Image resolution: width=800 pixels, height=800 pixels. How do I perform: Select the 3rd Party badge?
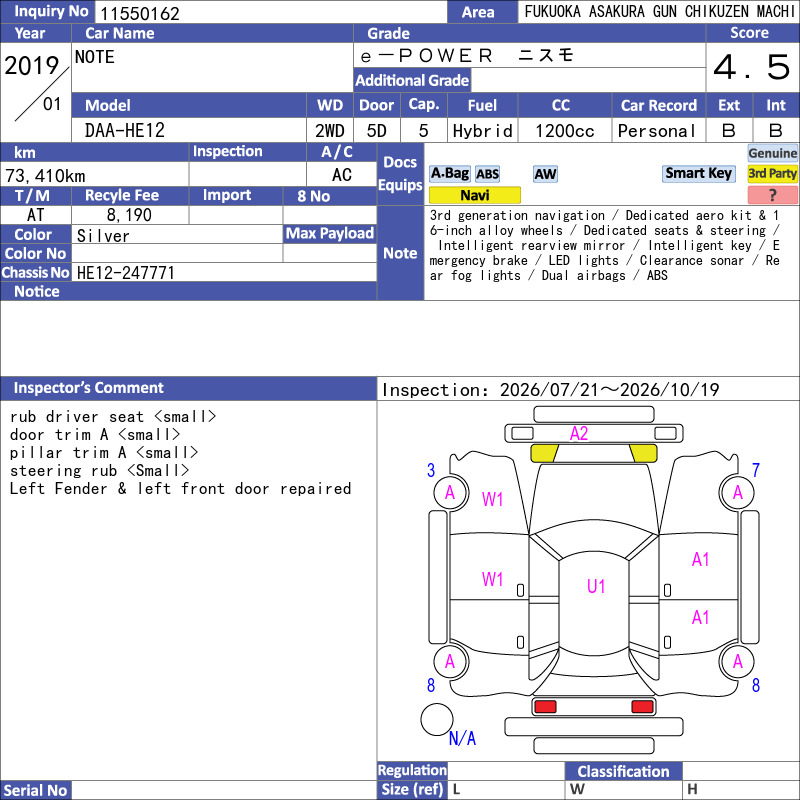(x=772, y=174)
